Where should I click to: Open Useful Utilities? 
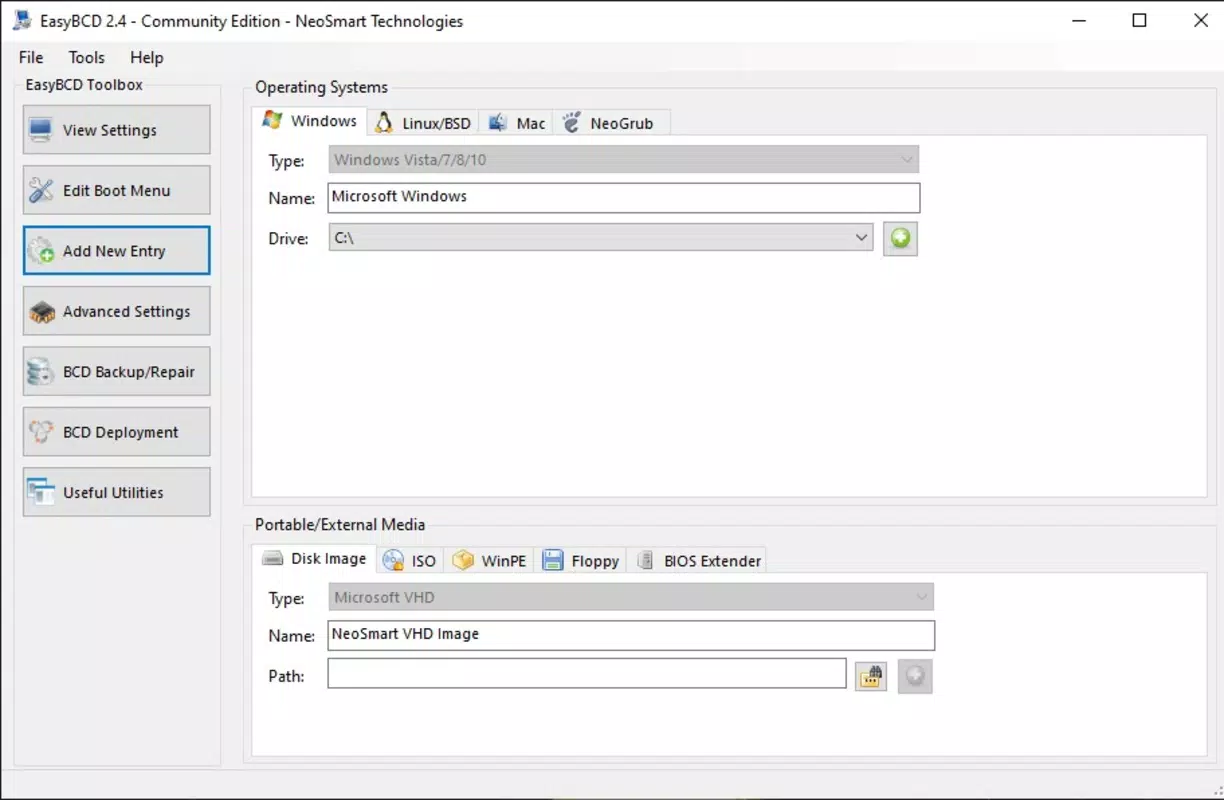117,492
